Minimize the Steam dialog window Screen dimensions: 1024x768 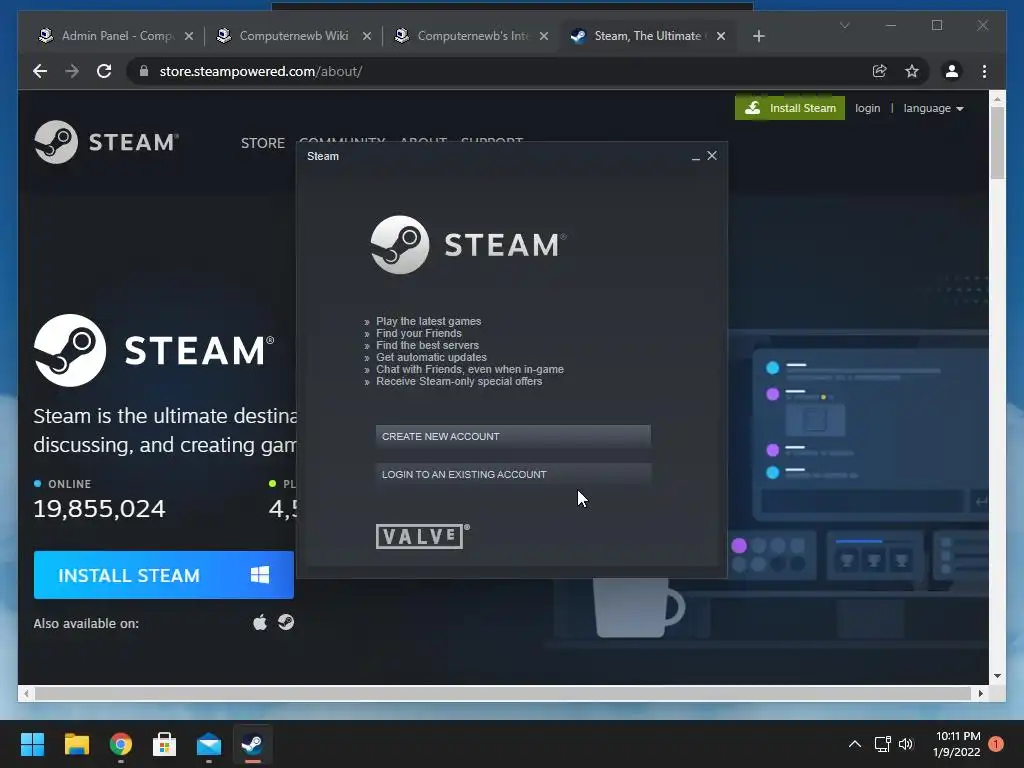click(x=696, y=157)
